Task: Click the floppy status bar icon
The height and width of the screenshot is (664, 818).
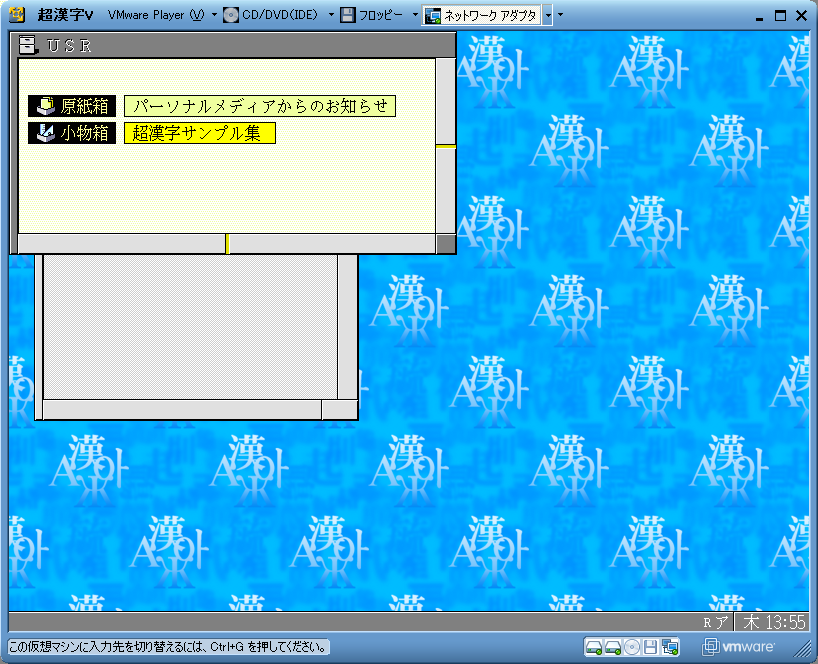Action: [x=650, y=647]
